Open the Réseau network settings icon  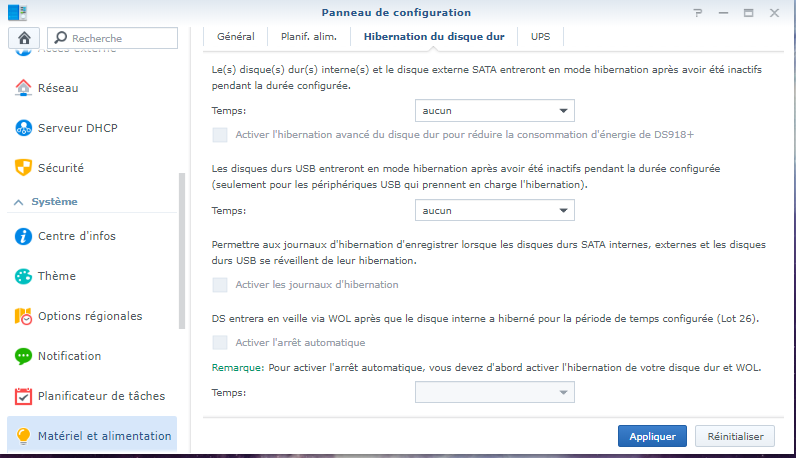pos(23,88)
